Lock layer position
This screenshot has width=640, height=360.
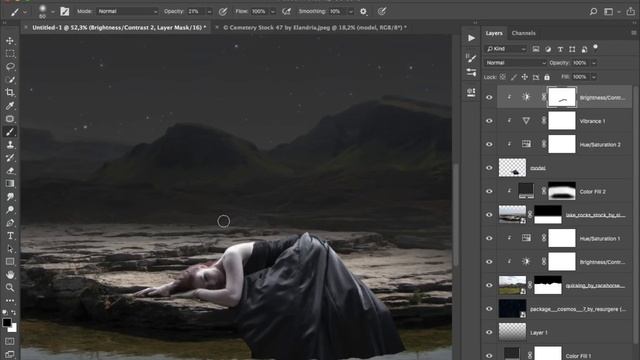[x=525, y=77]
